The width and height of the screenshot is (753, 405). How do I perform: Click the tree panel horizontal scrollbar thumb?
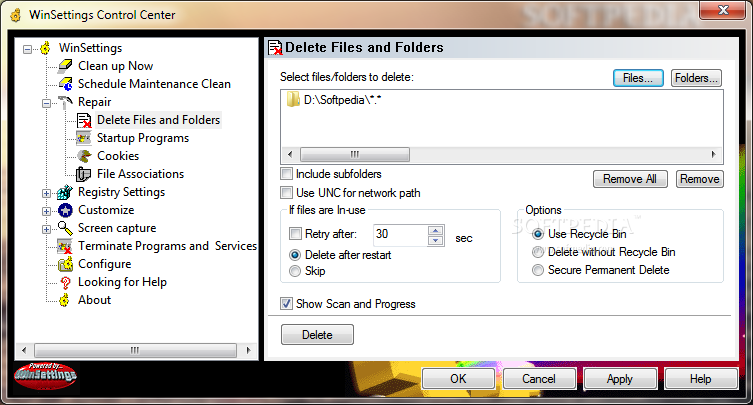[135, 350]
